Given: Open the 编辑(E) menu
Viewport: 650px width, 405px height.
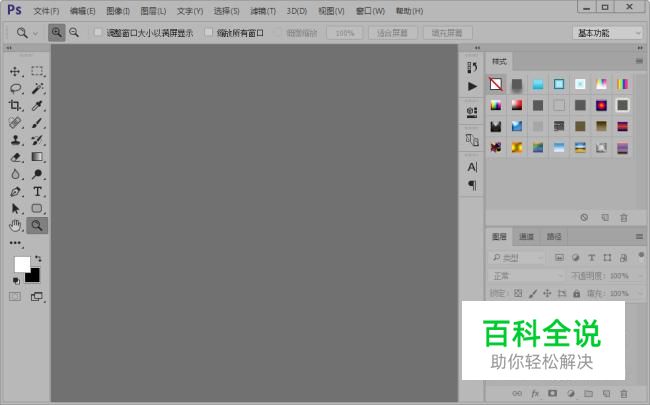Looking at the screenshot, I should click(x=82, y=11).
